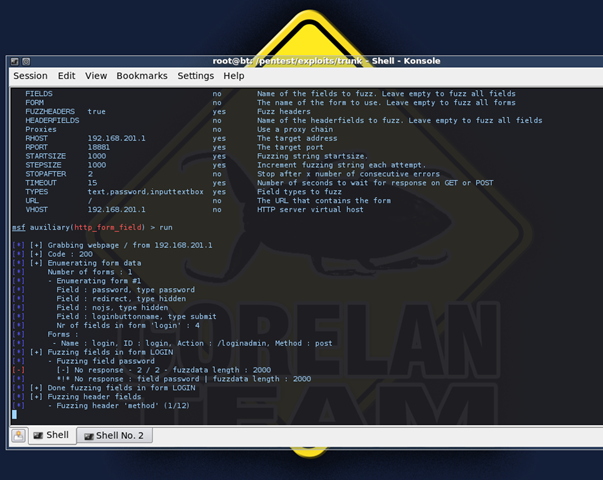The height and width of the screenshot is (480, 603).
Task: Click the 'msf' prompt text
Action: click(18, 228)
